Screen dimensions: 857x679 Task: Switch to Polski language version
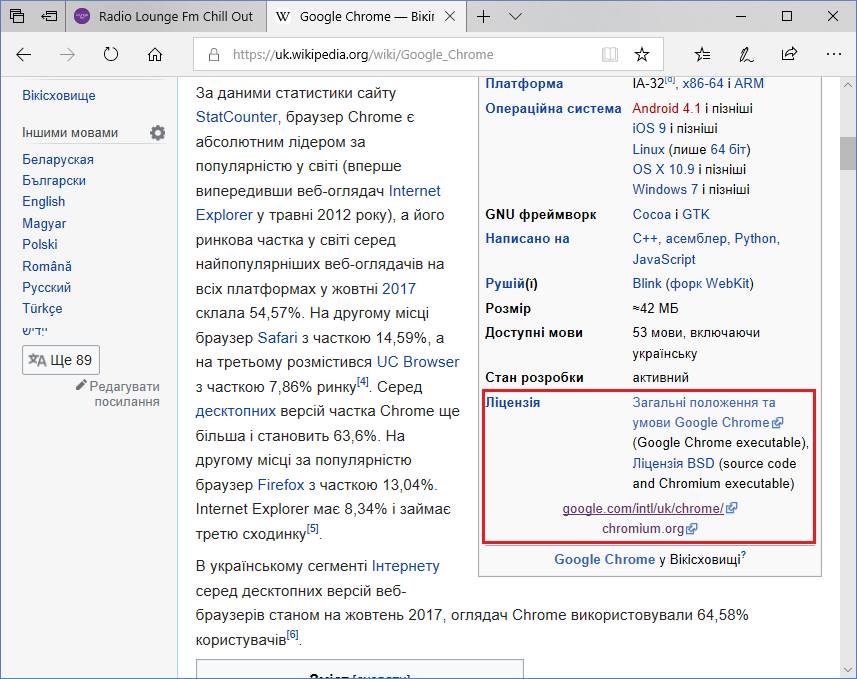(x=40, y=244)
